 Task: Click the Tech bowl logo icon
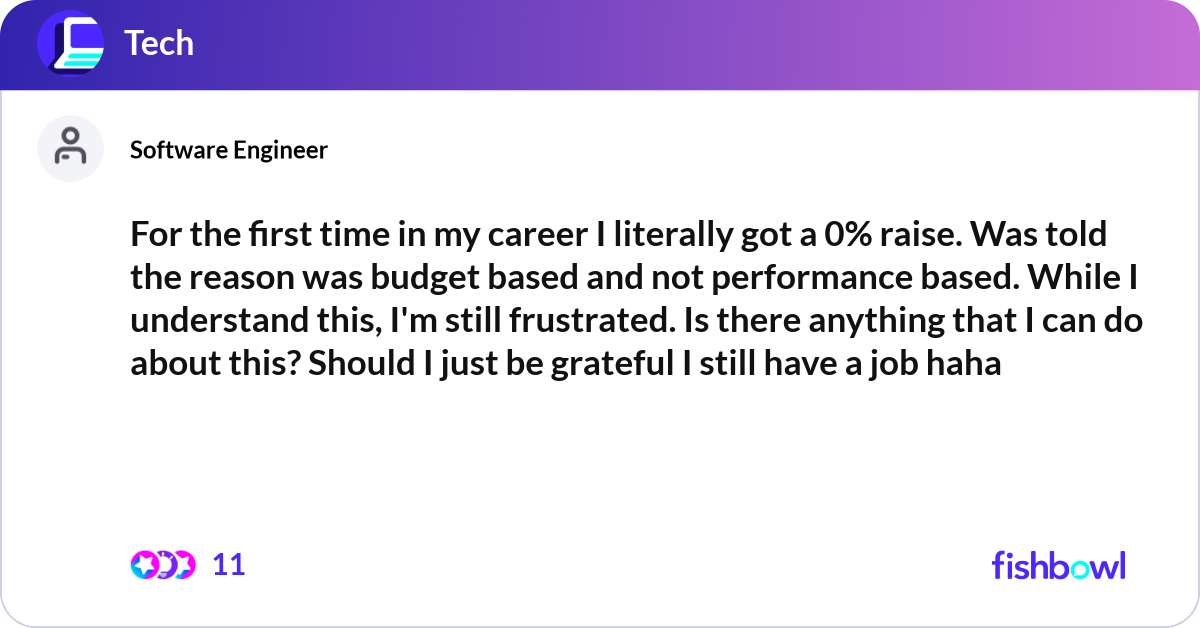pyautogui.click(x=70, y=43)
